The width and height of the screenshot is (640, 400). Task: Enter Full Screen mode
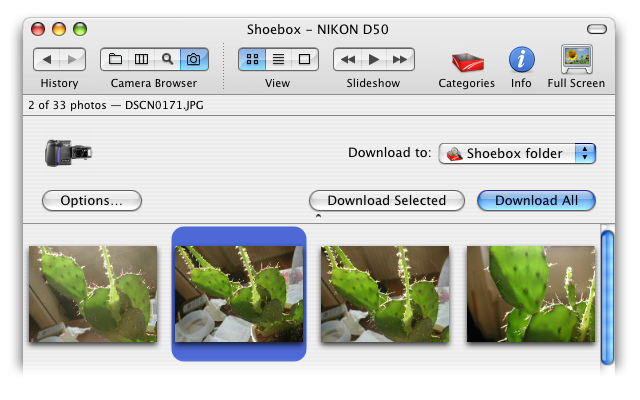click(576, 60)
